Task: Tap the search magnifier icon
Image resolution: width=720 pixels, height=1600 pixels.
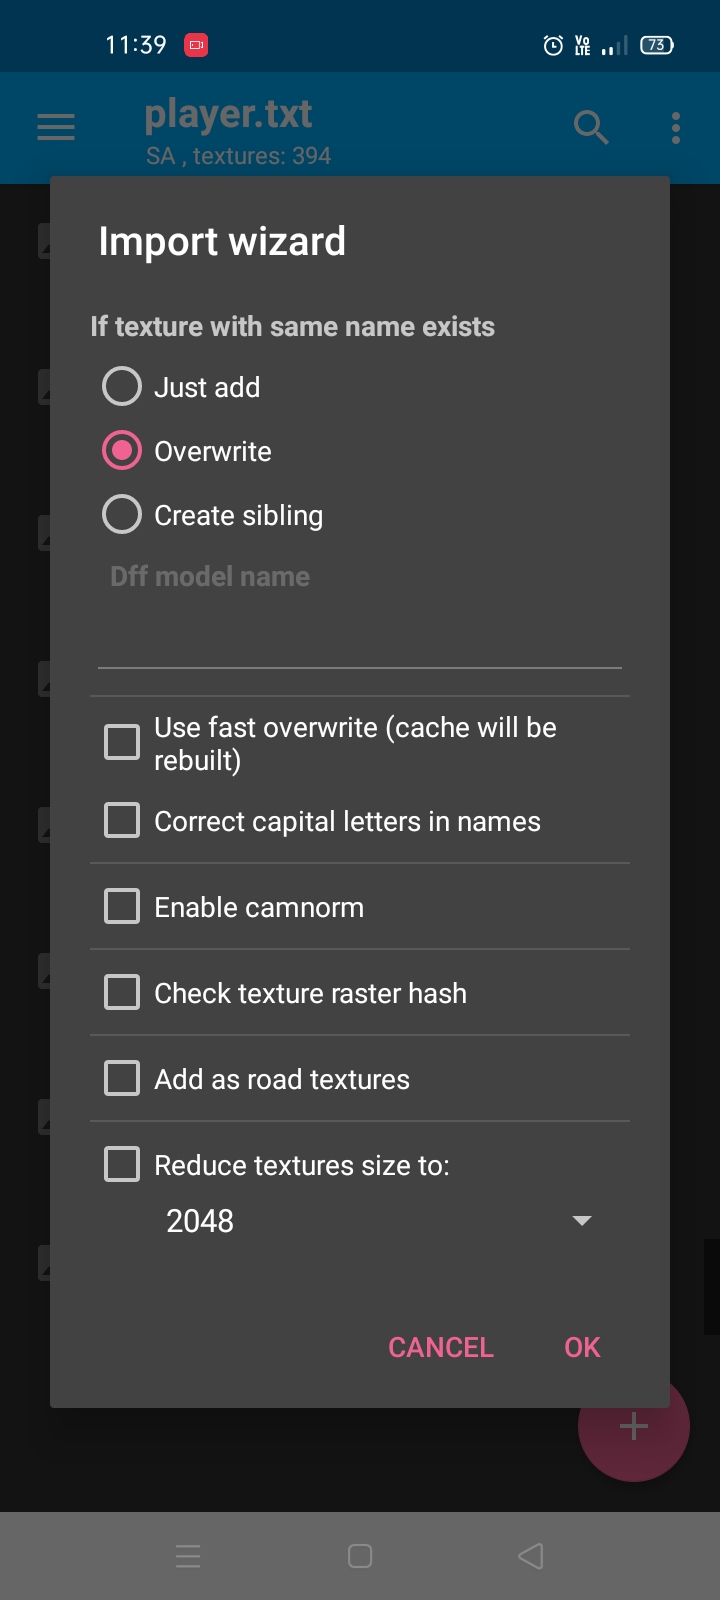Action: (x=591, y=127)
